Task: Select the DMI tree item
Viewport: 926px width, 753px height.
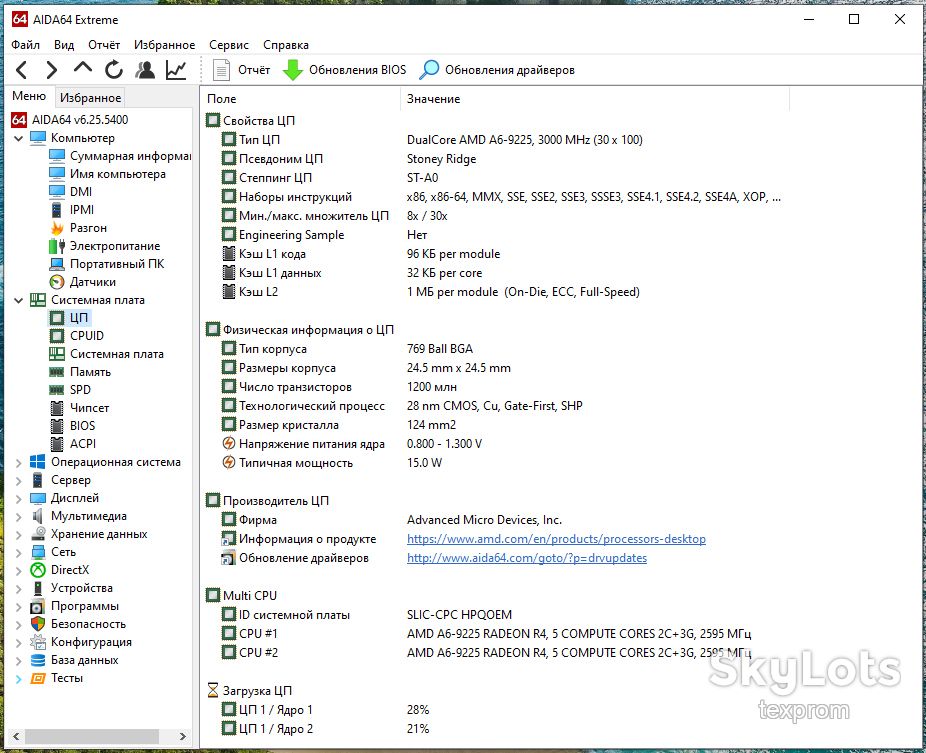Action: [71, 192]
